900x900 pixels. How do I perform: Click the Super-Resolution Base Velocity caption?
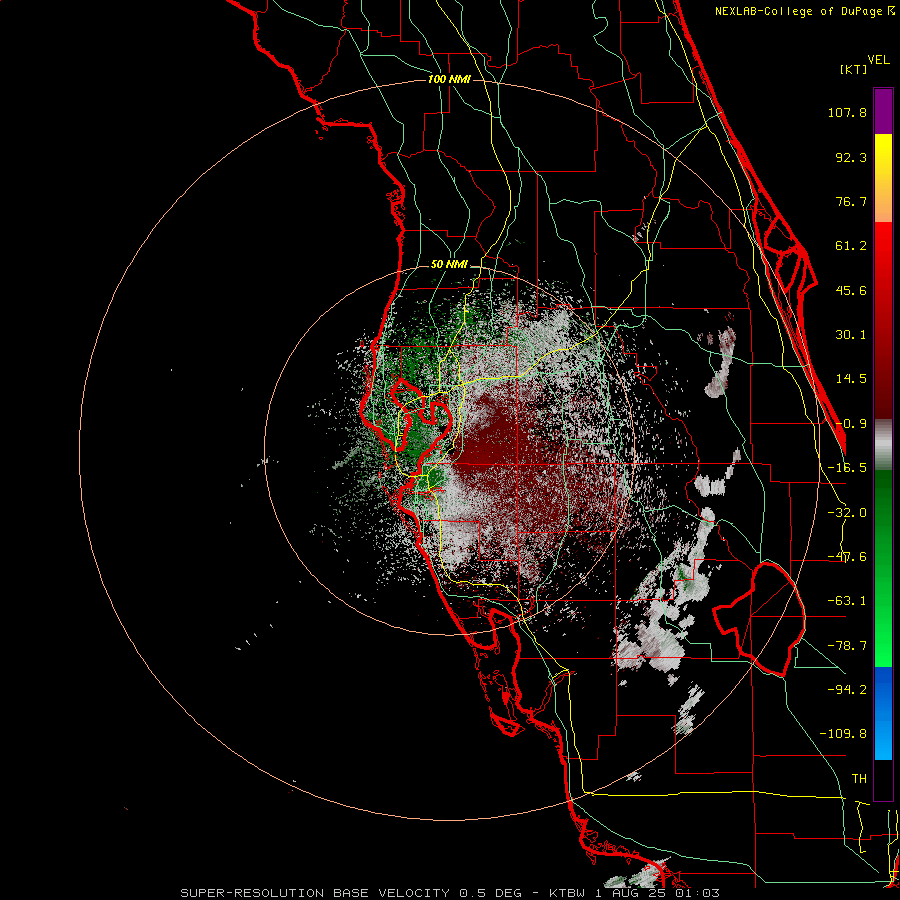click(x=449, y=893)
